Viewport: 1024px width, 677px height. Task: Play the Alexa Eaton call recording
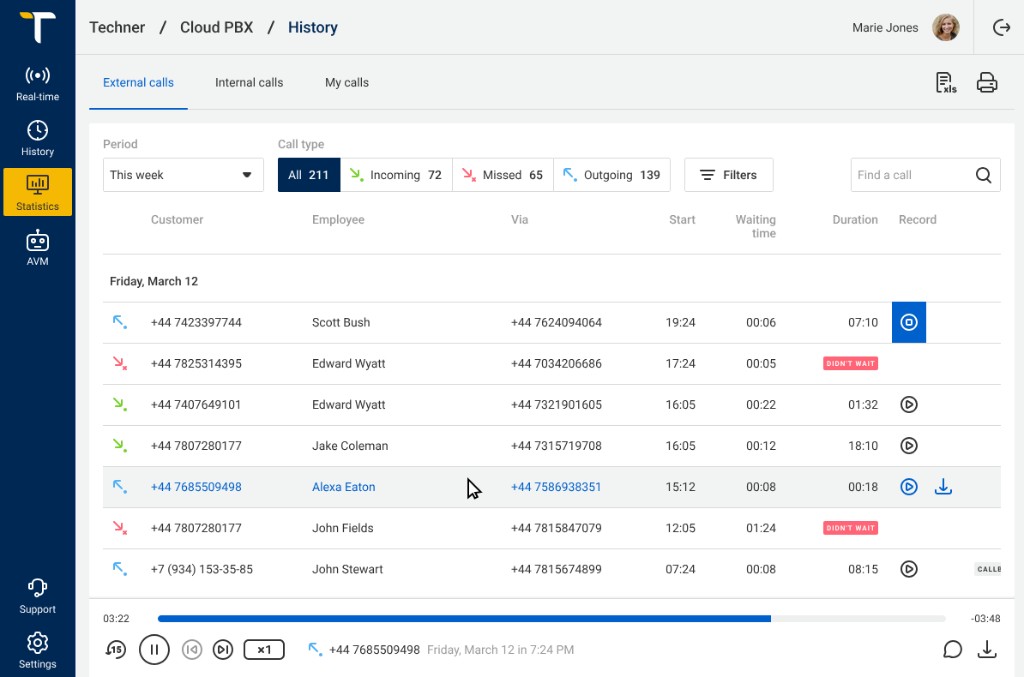[x=908, y=487]
